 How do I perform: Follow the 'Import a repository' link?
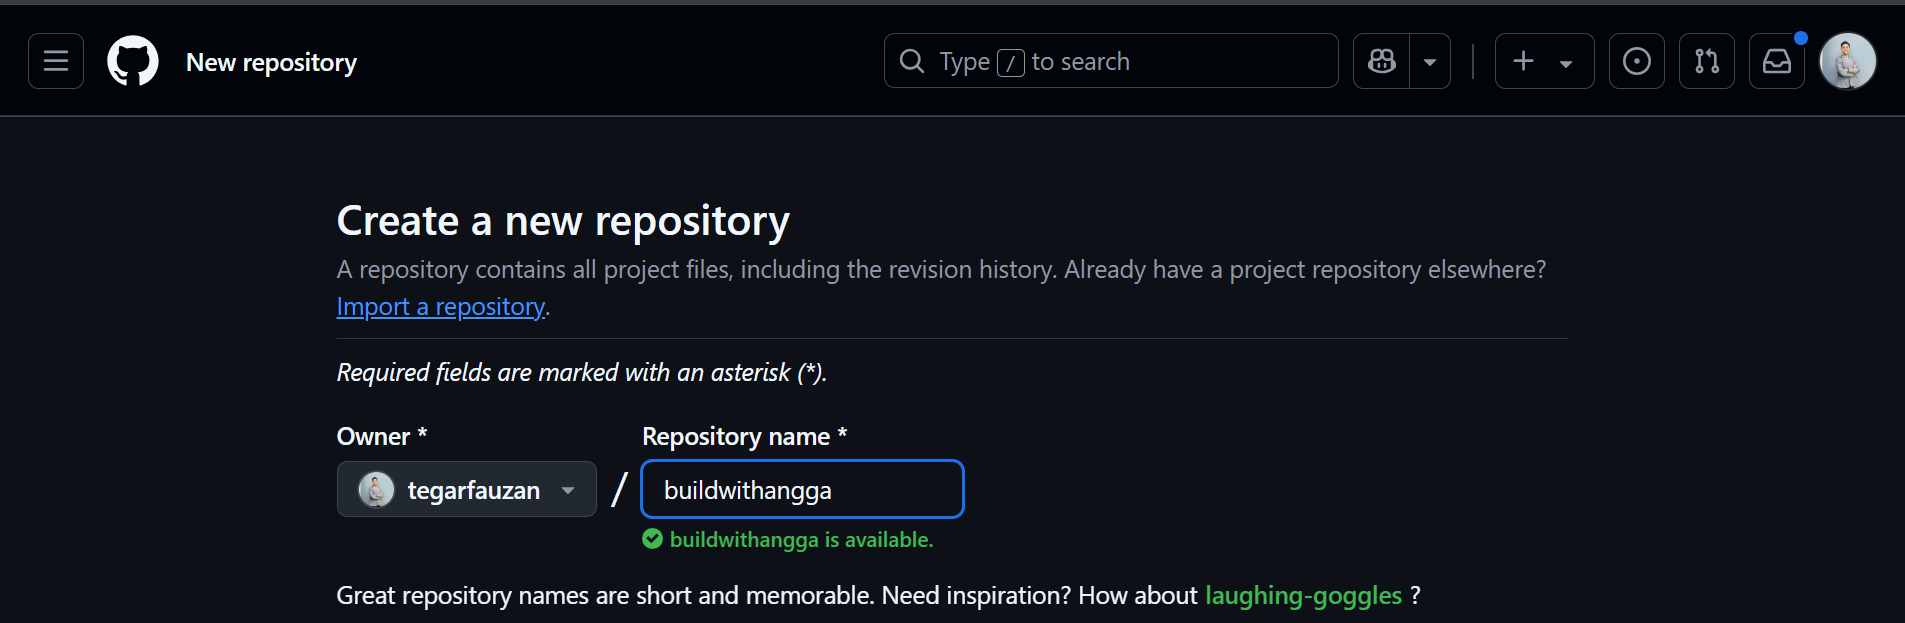coord(441,306)
